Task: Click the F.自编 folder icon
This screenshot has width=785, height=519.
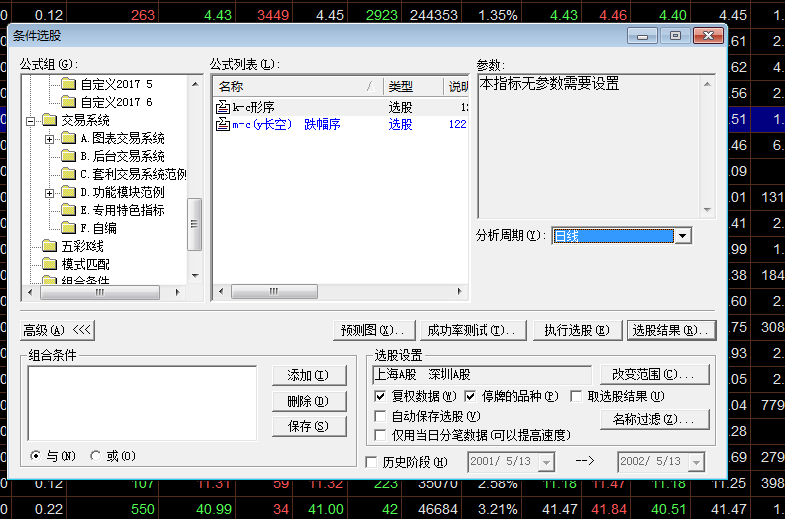Action: click(68, 228)
